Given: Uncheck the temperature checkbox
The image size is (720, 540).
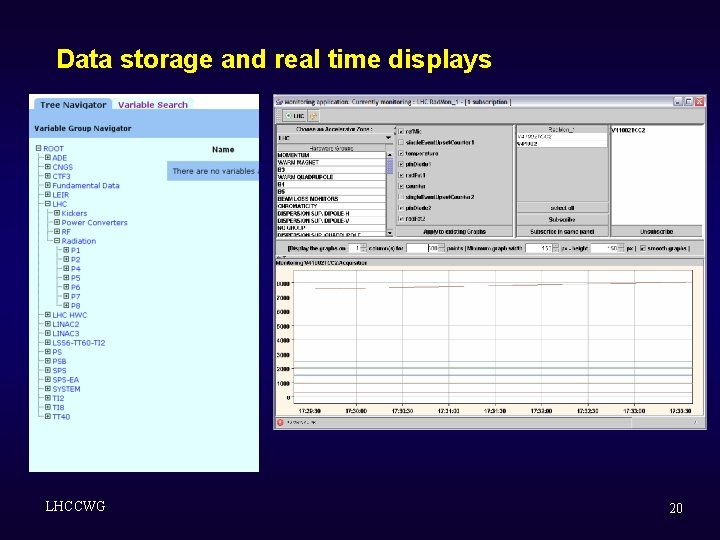Looking at the screenshot, I should (401, 153).
